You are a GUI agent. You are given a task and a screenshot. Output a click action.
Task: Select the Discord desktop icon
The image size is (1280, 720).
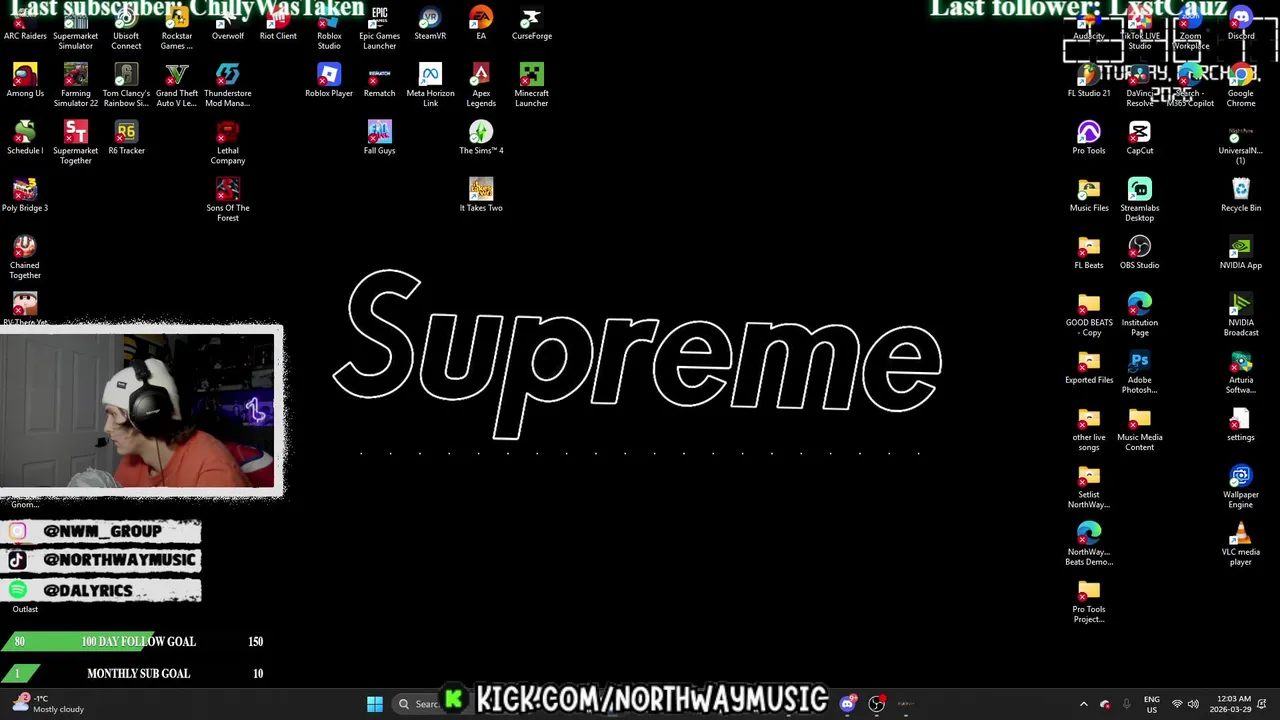1241,25
